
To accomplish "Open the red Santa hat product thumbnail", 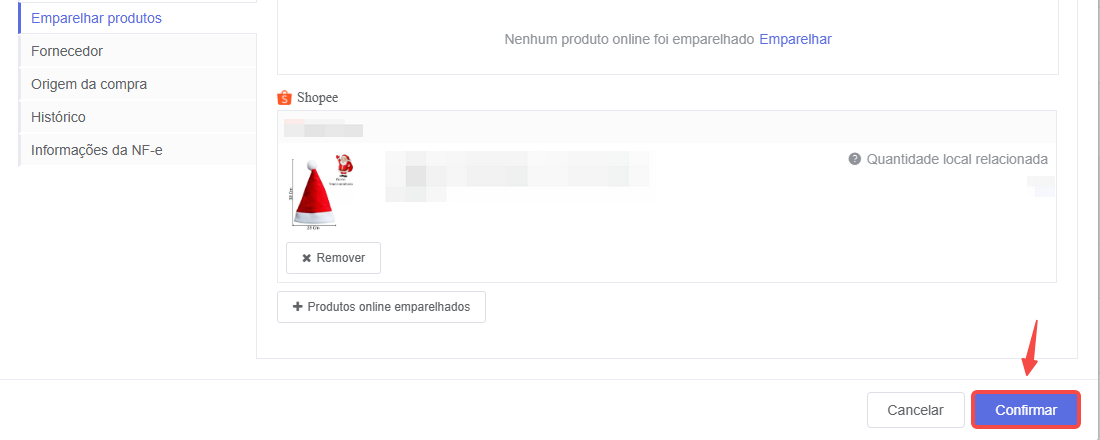I will 321,192.
